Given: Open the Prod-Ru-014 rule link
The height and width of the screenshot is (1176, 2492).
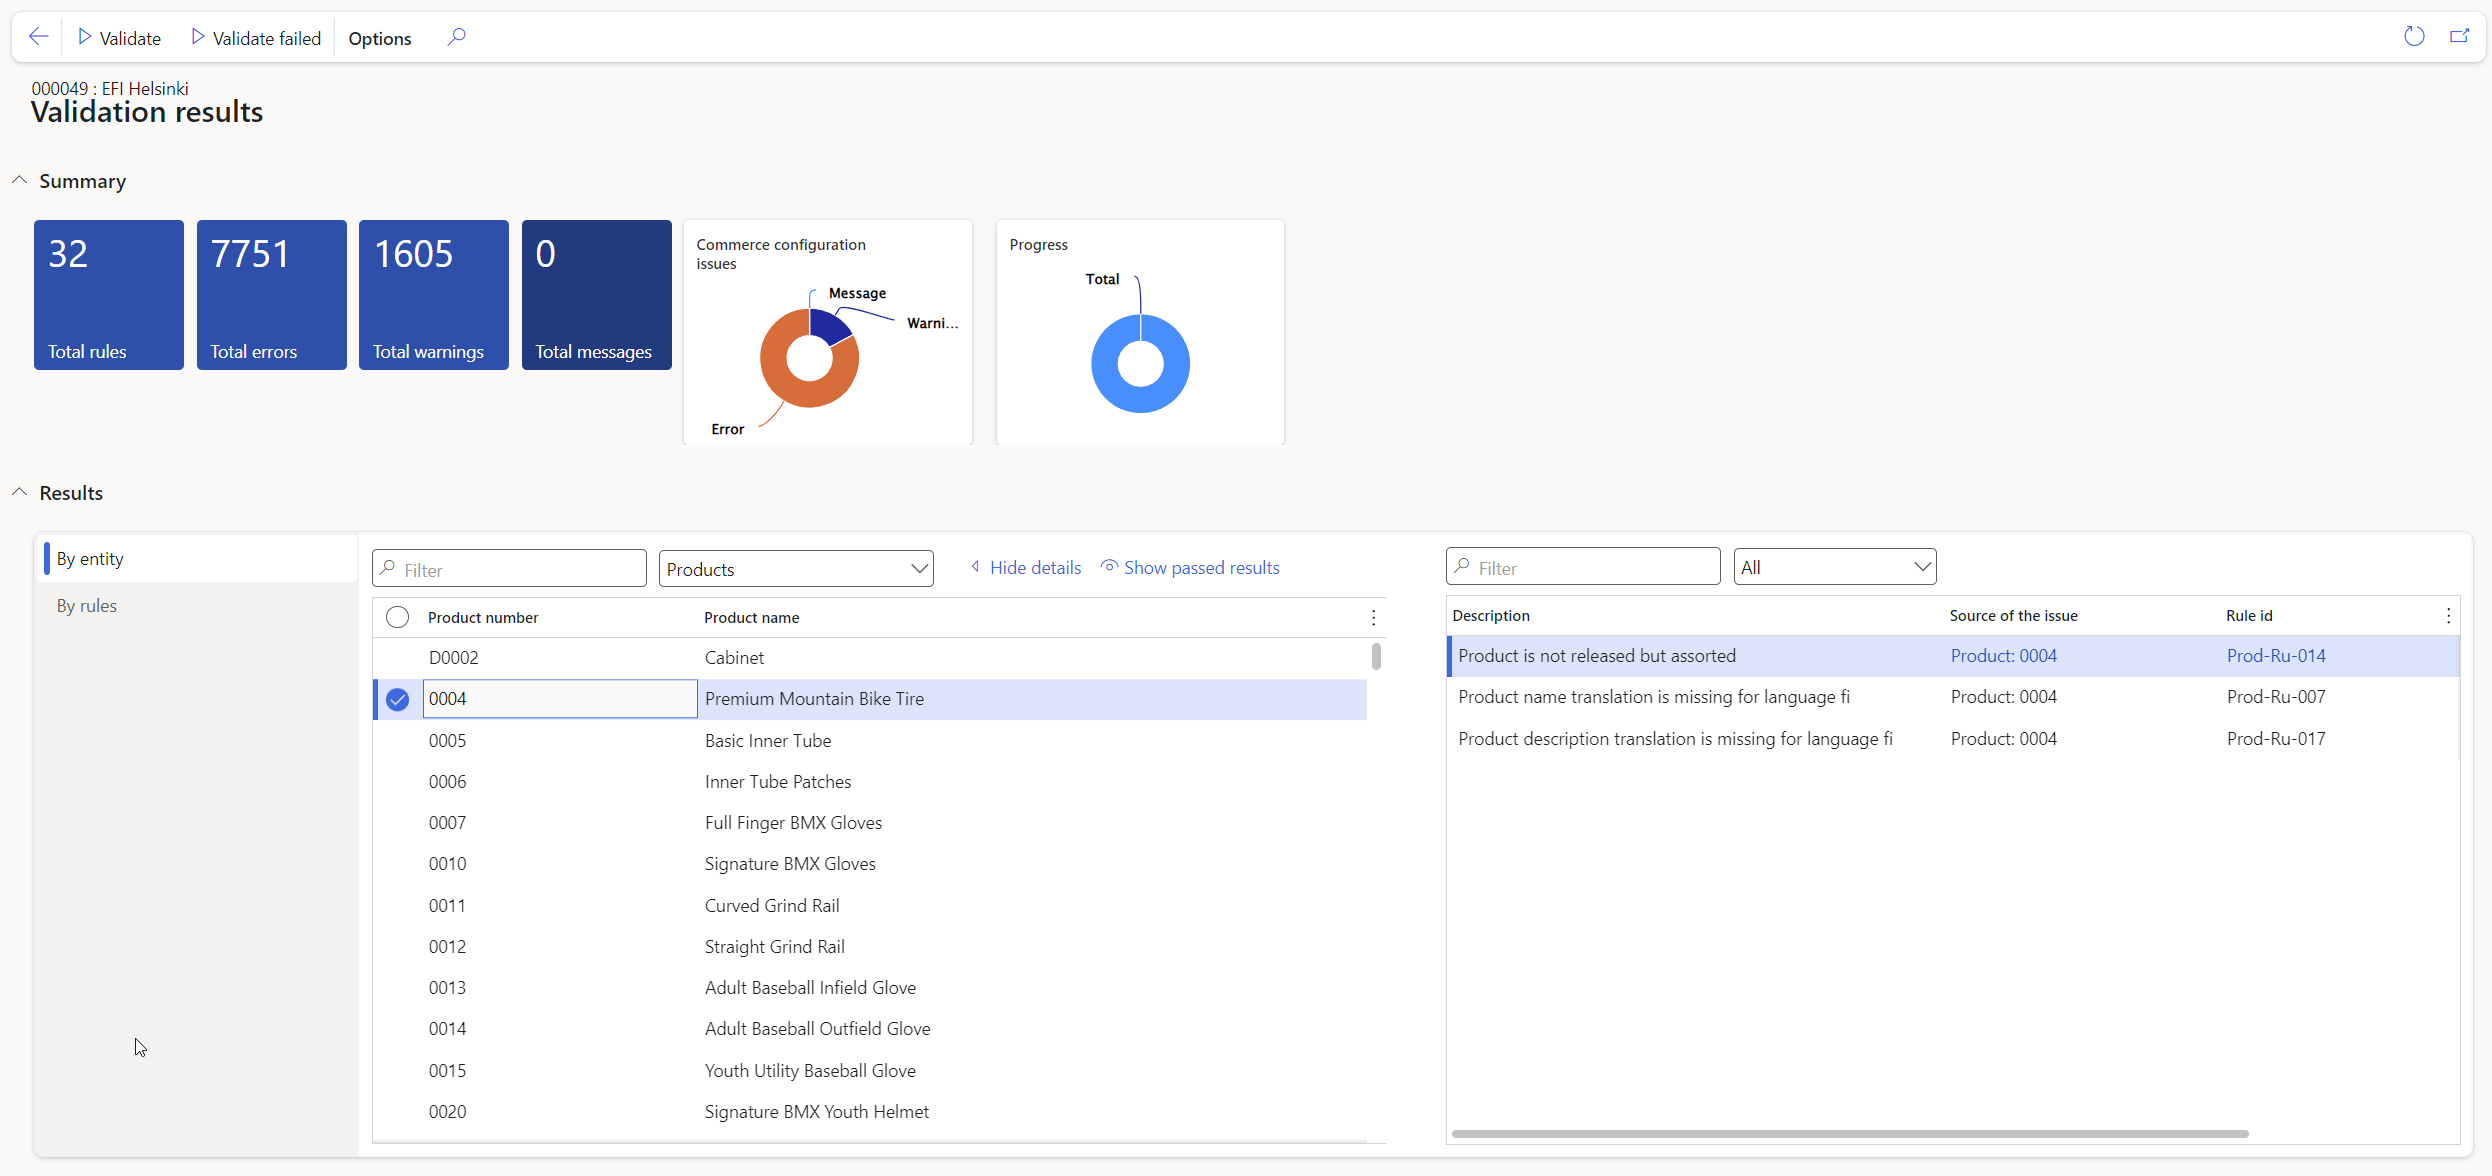Looking at the screenshot, I should pos(2276,656).
